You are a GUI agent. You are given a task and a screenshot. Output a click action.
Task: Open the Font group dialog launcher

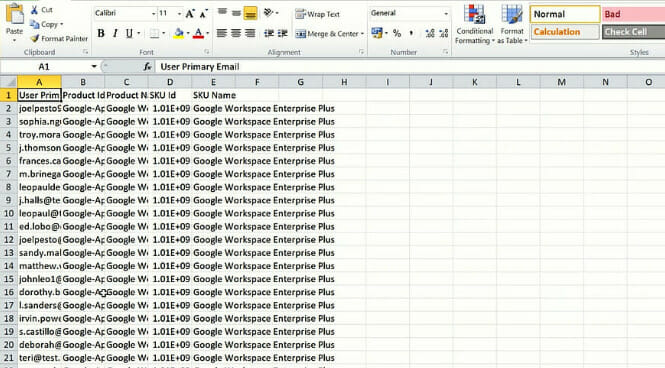click(207, 52)
